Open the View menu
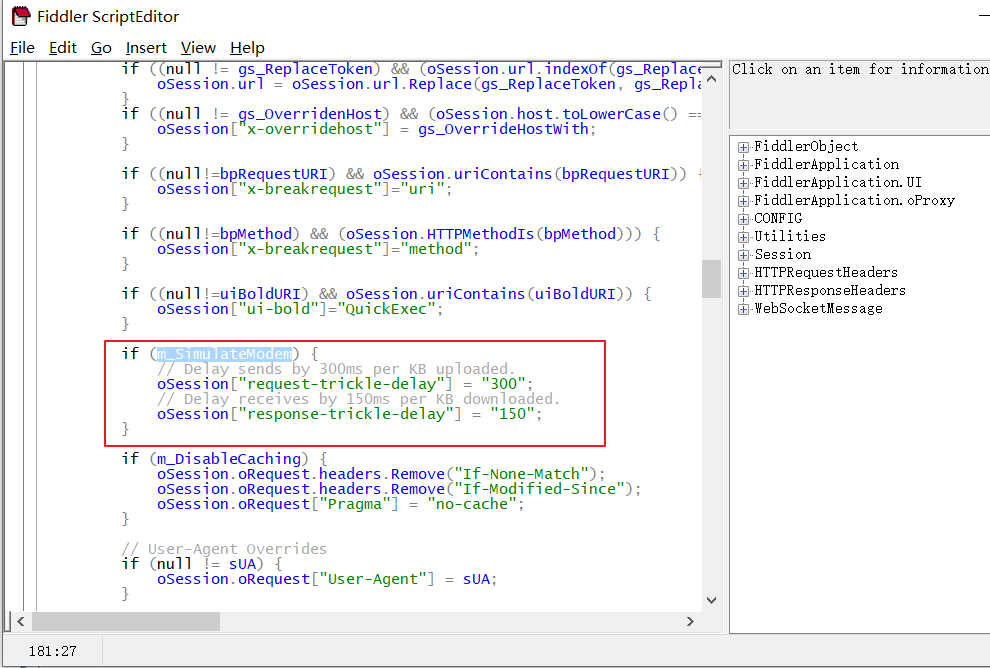 (x=198, y=48)
